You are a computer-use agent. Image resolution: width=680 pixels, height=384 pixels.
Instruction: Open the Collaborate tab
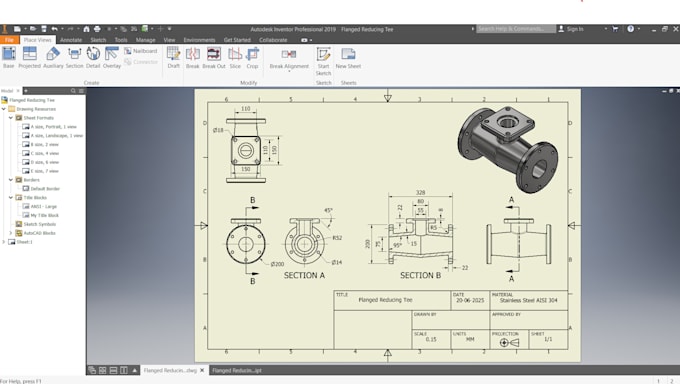coord(273,40)
